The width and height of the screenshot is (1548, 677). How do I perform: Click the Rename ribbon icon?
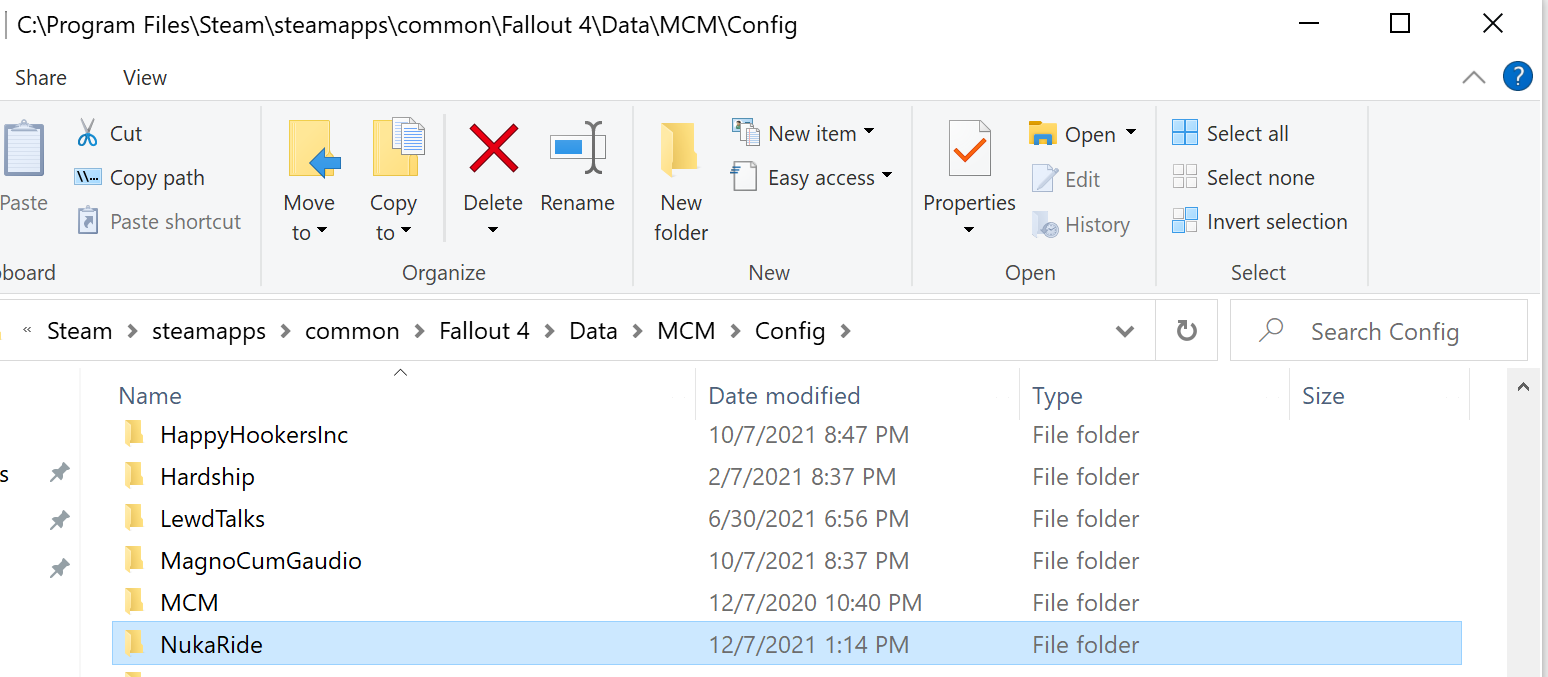tap(577, 149)
